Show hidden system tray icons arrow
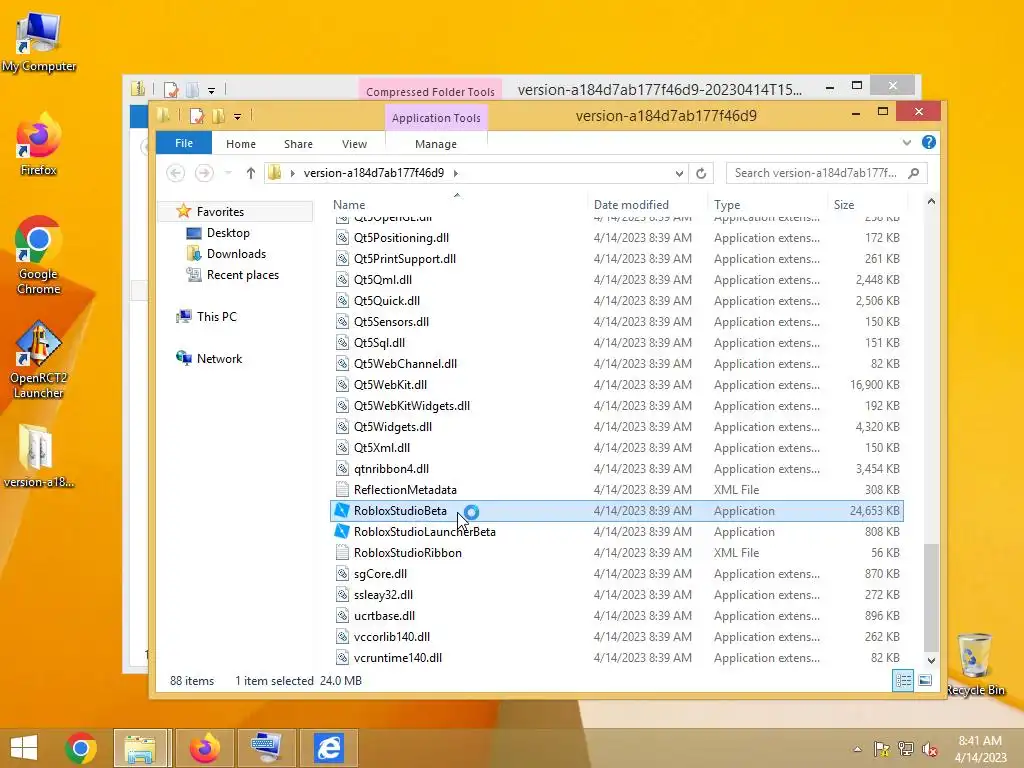The image size is (1024, 768). (x=857, y=749)
